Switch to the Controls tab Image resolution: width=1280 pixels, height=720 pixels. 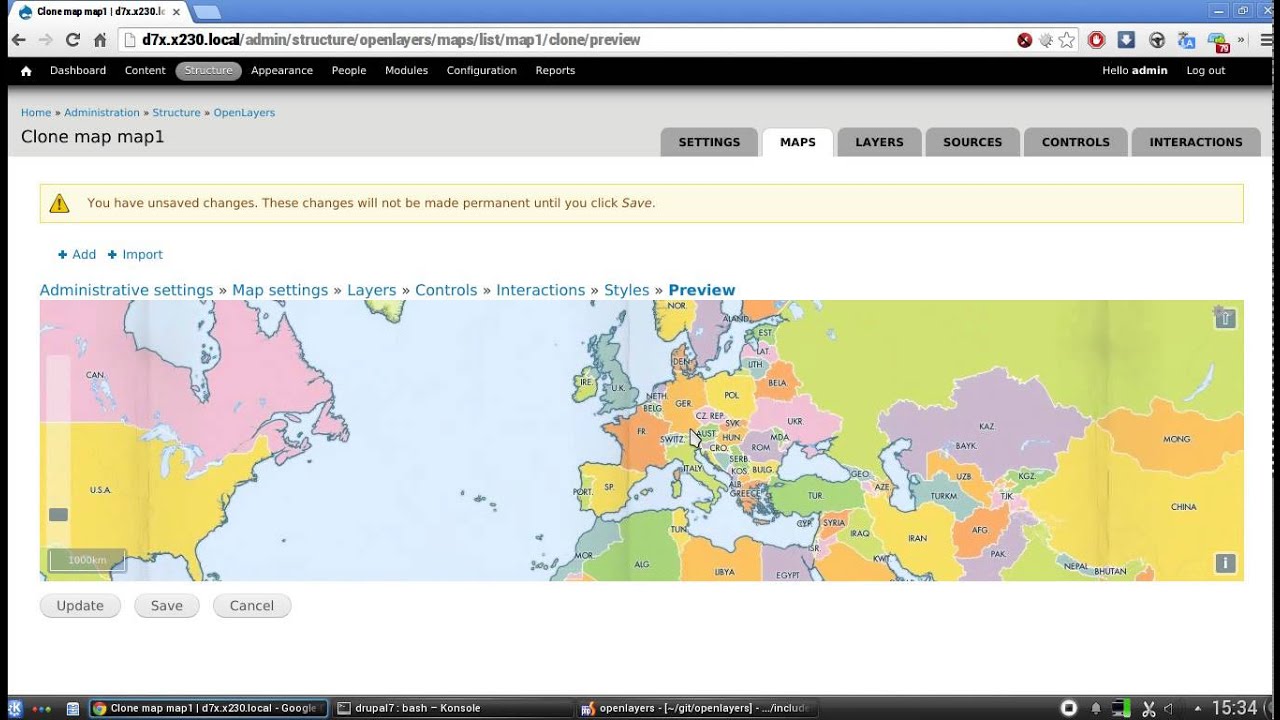[x=1075, y=142]
